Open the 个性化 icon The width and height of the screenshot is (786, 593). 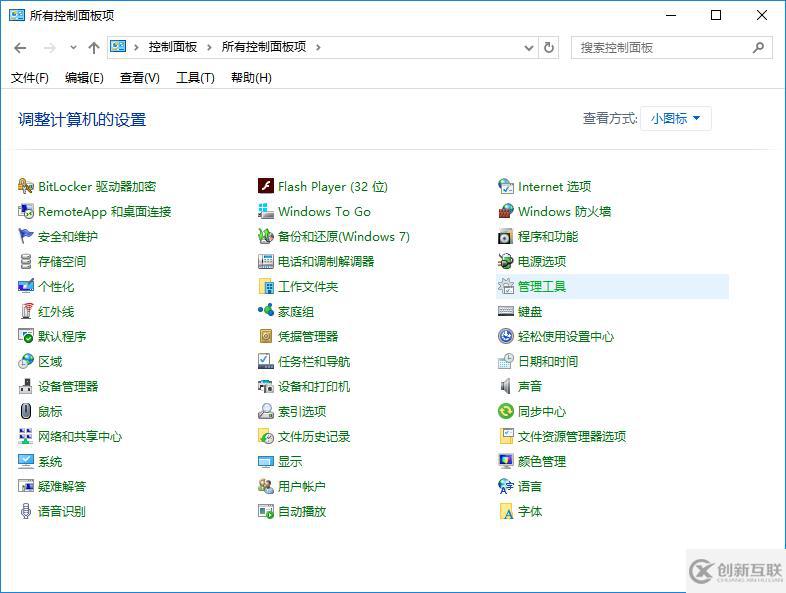[26, 286]
